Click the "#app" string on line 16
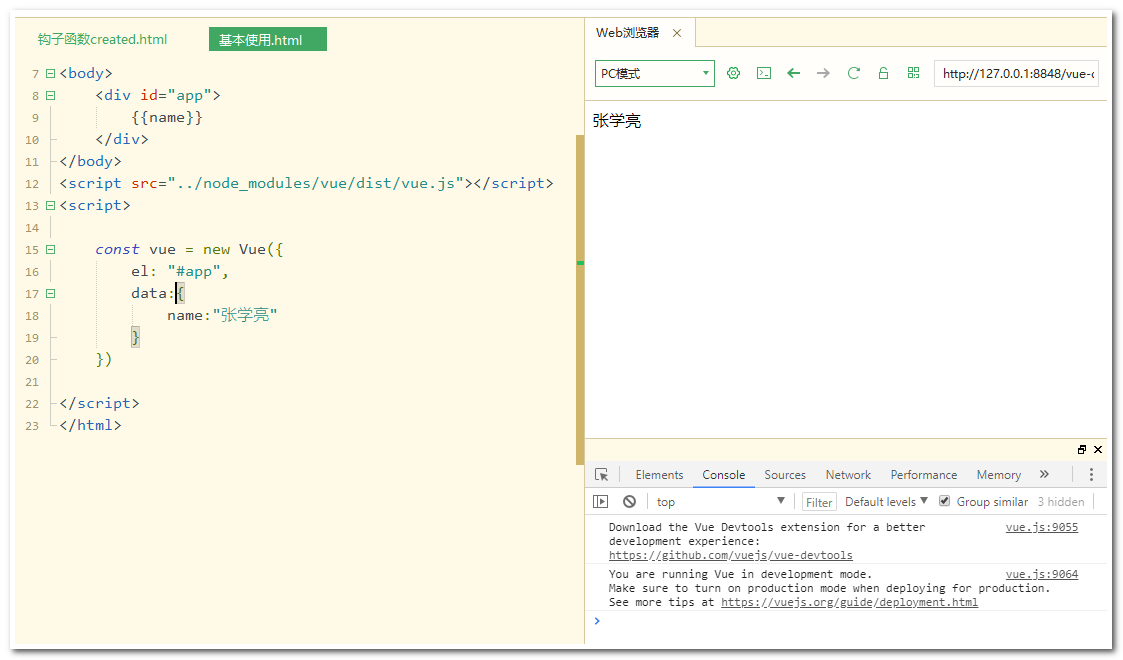The height and width of the screenshot is (660, 1123). pos(193,271)
